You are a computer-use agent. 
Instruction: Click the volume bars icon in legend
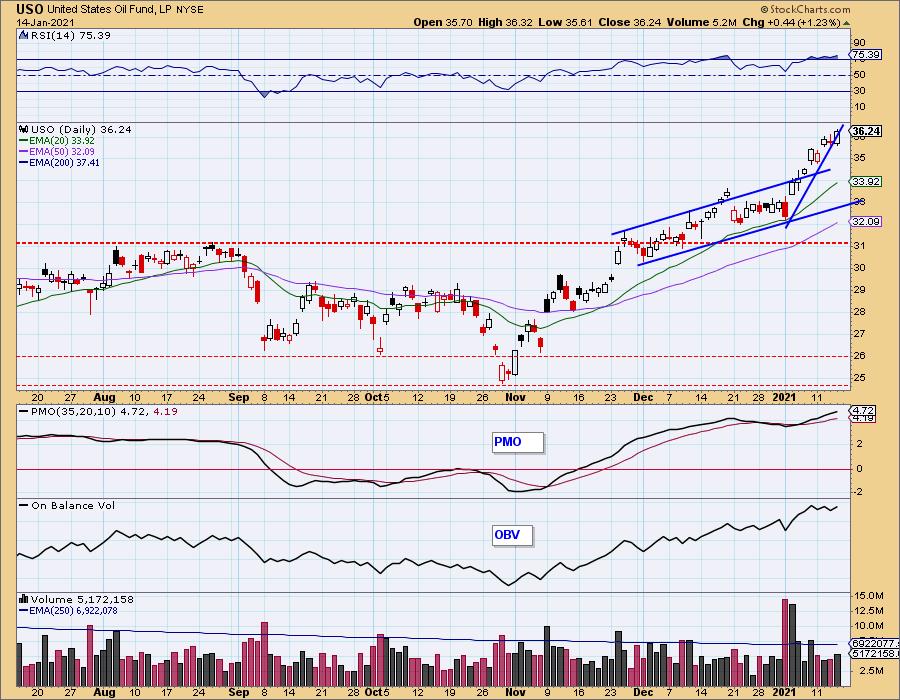coord(24,600)
